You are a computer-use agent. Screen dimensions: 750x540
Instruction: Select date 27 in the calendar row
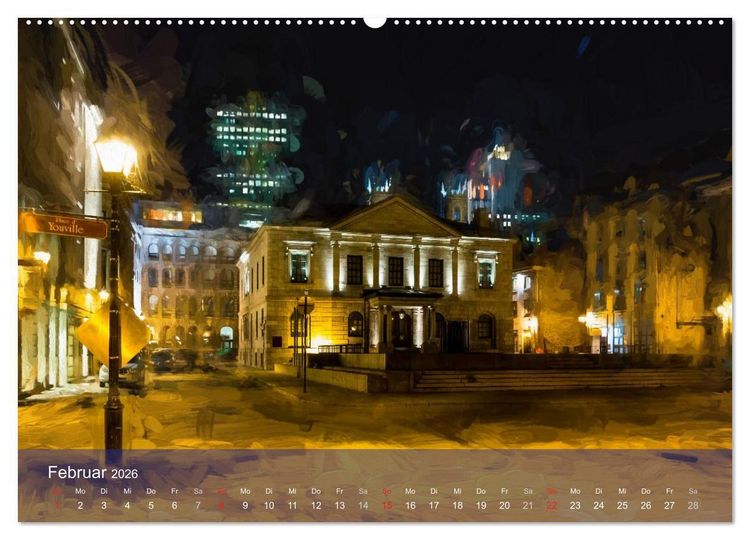pos(670,505)
